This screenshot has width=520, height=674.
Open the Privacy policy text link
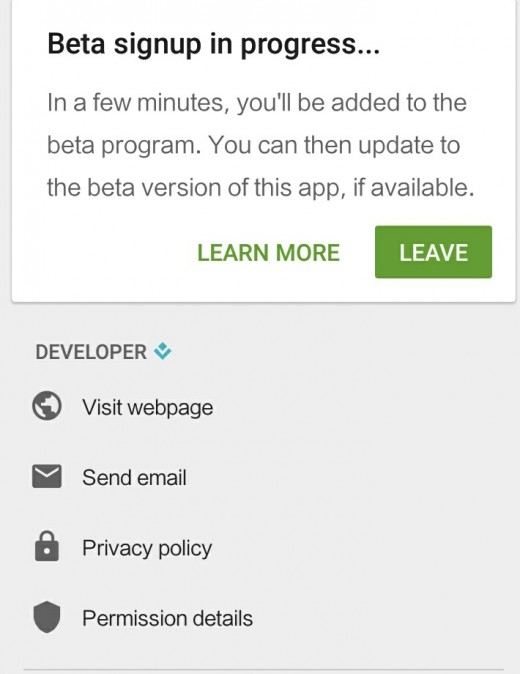point(147,548)
